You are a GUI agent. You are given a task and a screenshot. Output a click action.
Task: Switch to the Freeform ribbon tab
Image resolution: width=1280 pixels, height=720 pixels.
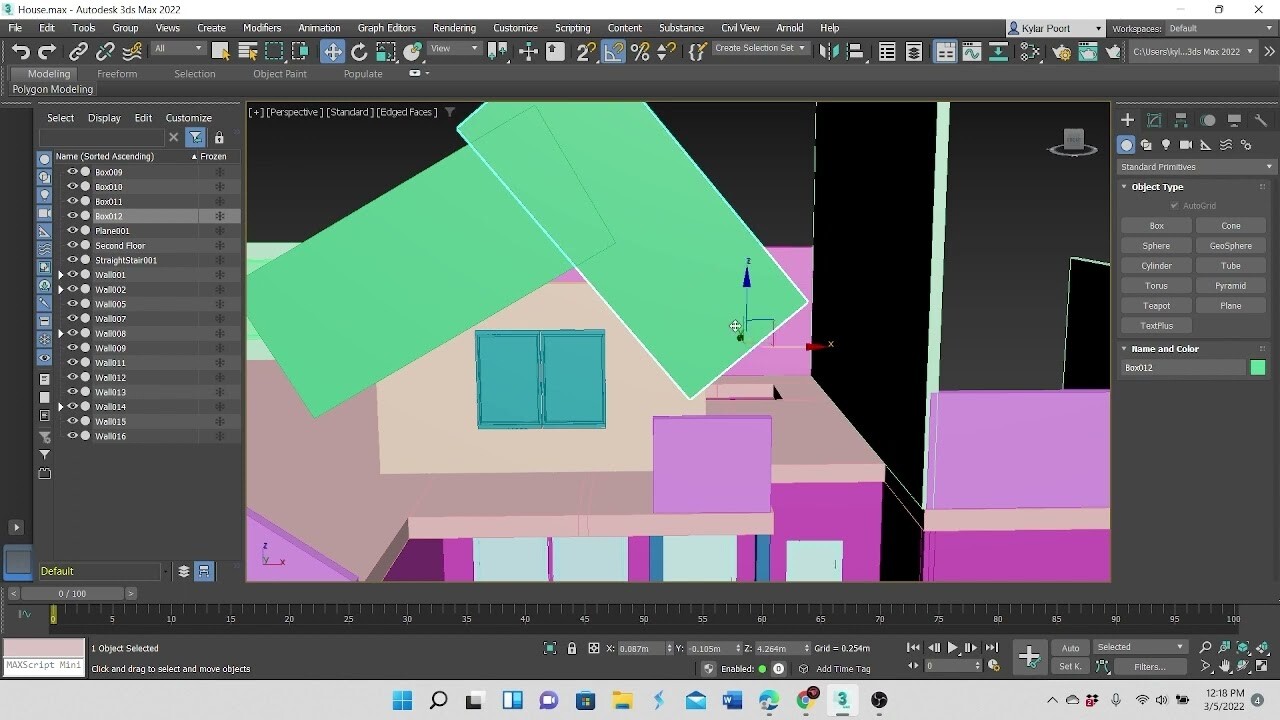coord(117,74)
